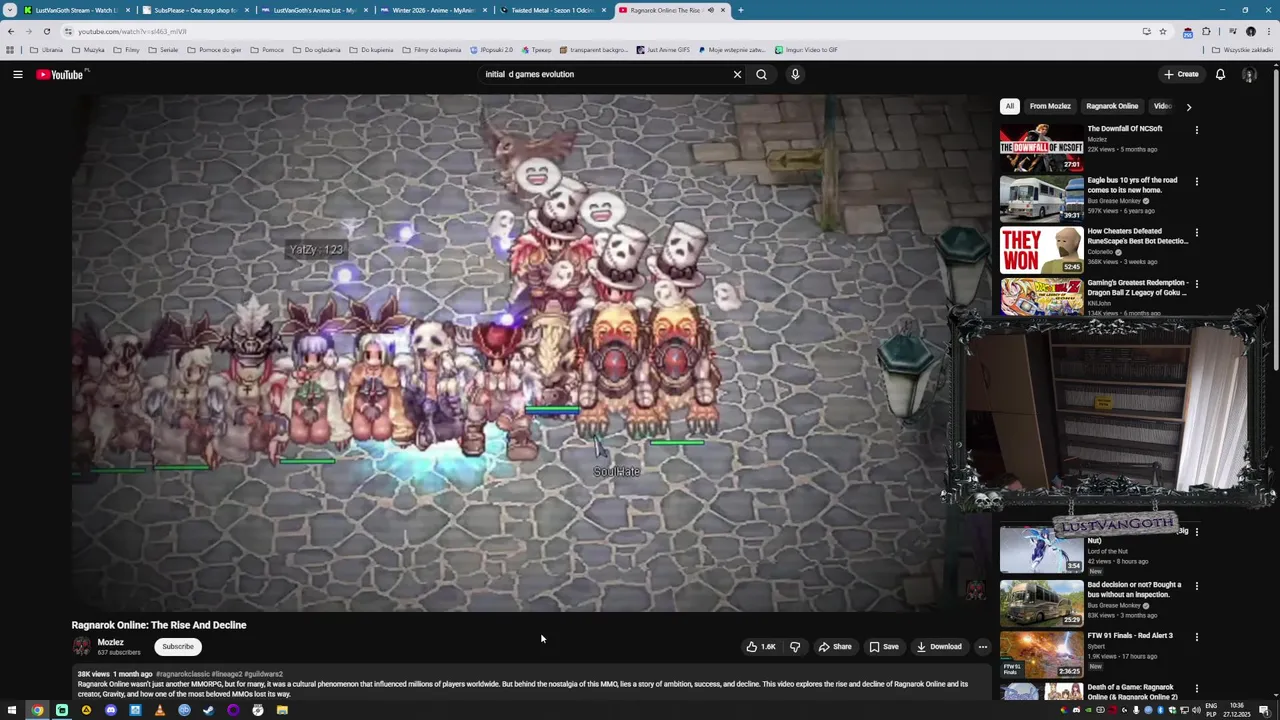Select the All filter chip
The height and width of the screenshot is (720, 1280).
point(1010,106)
